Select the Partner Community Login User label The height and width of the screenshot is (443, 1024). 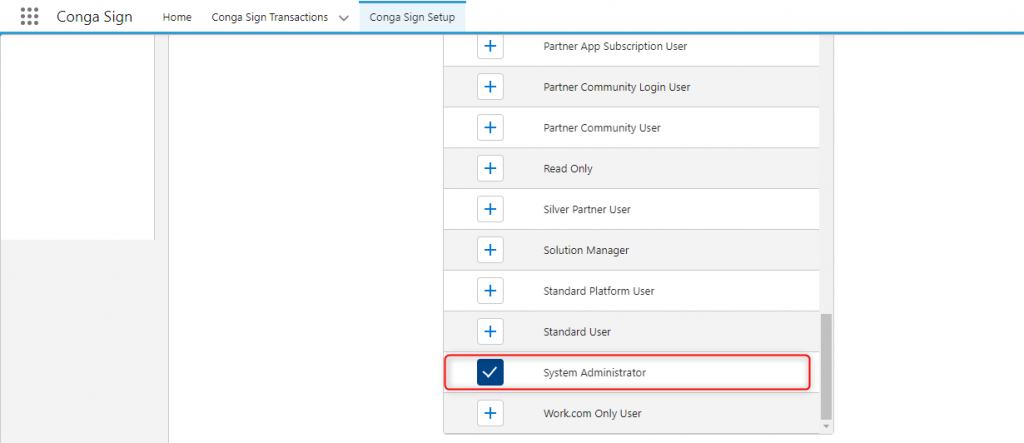[x=616, y=87]
